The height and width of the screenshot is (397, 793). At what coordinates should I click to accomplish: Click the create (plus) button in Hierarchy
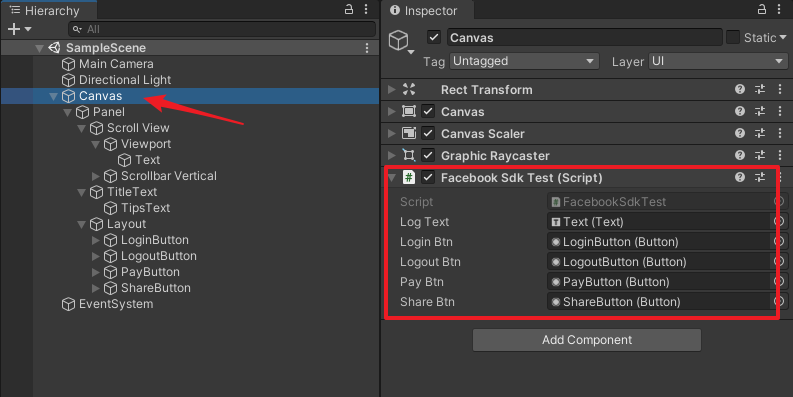(14, 29)
